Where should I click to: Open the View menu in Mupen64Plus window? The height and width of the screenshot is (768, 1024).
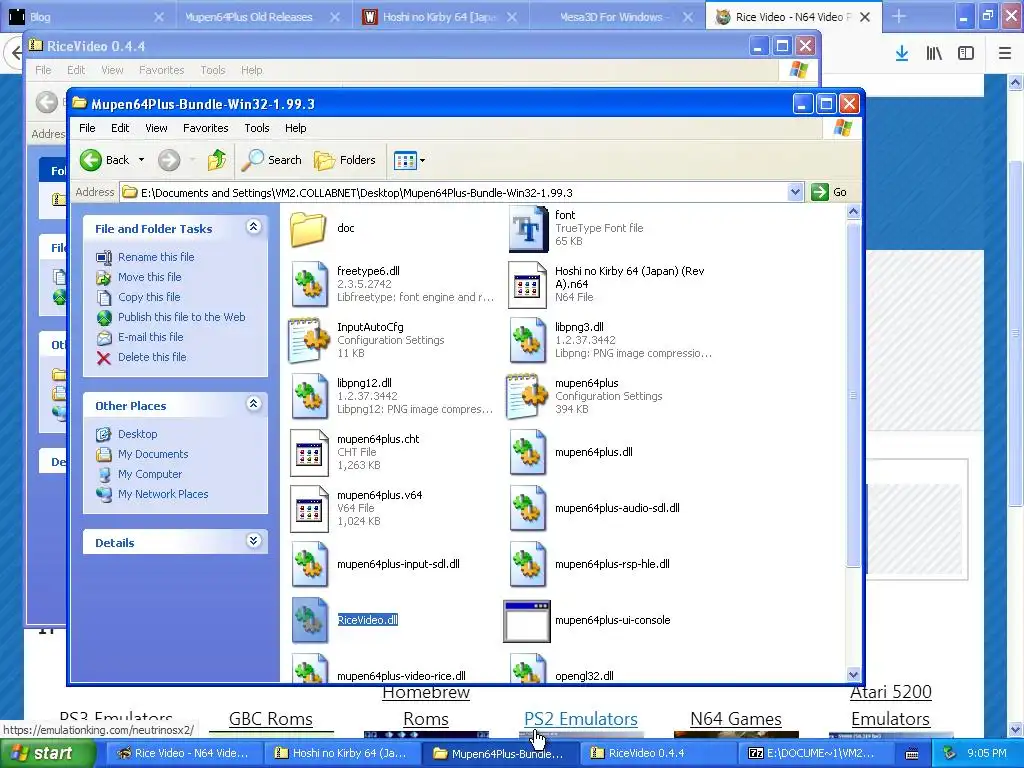(x=156, y=128)
